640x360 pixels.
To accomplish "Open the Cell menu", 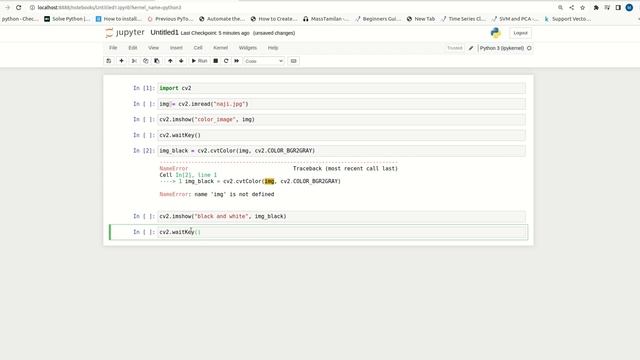I will click(198, 48).
